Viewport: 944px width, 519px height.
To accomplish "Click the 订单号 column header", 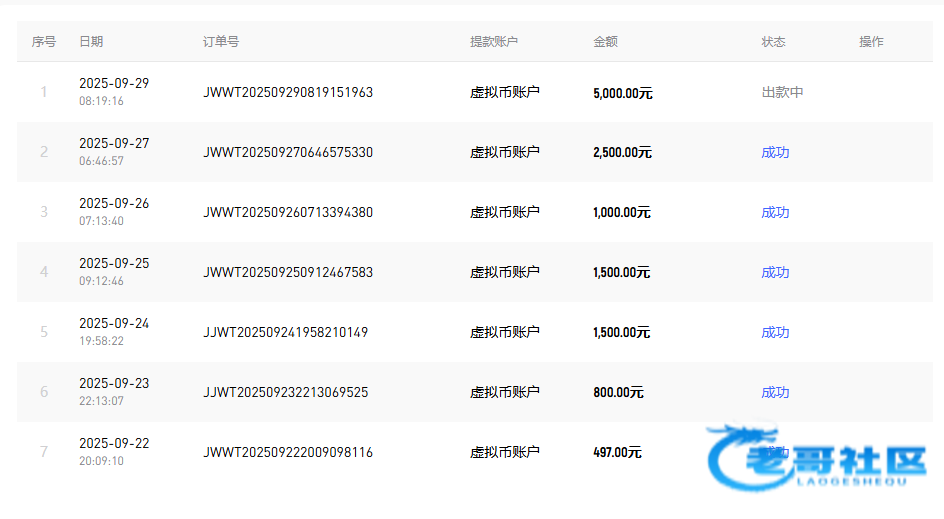I will click(221, 41).
